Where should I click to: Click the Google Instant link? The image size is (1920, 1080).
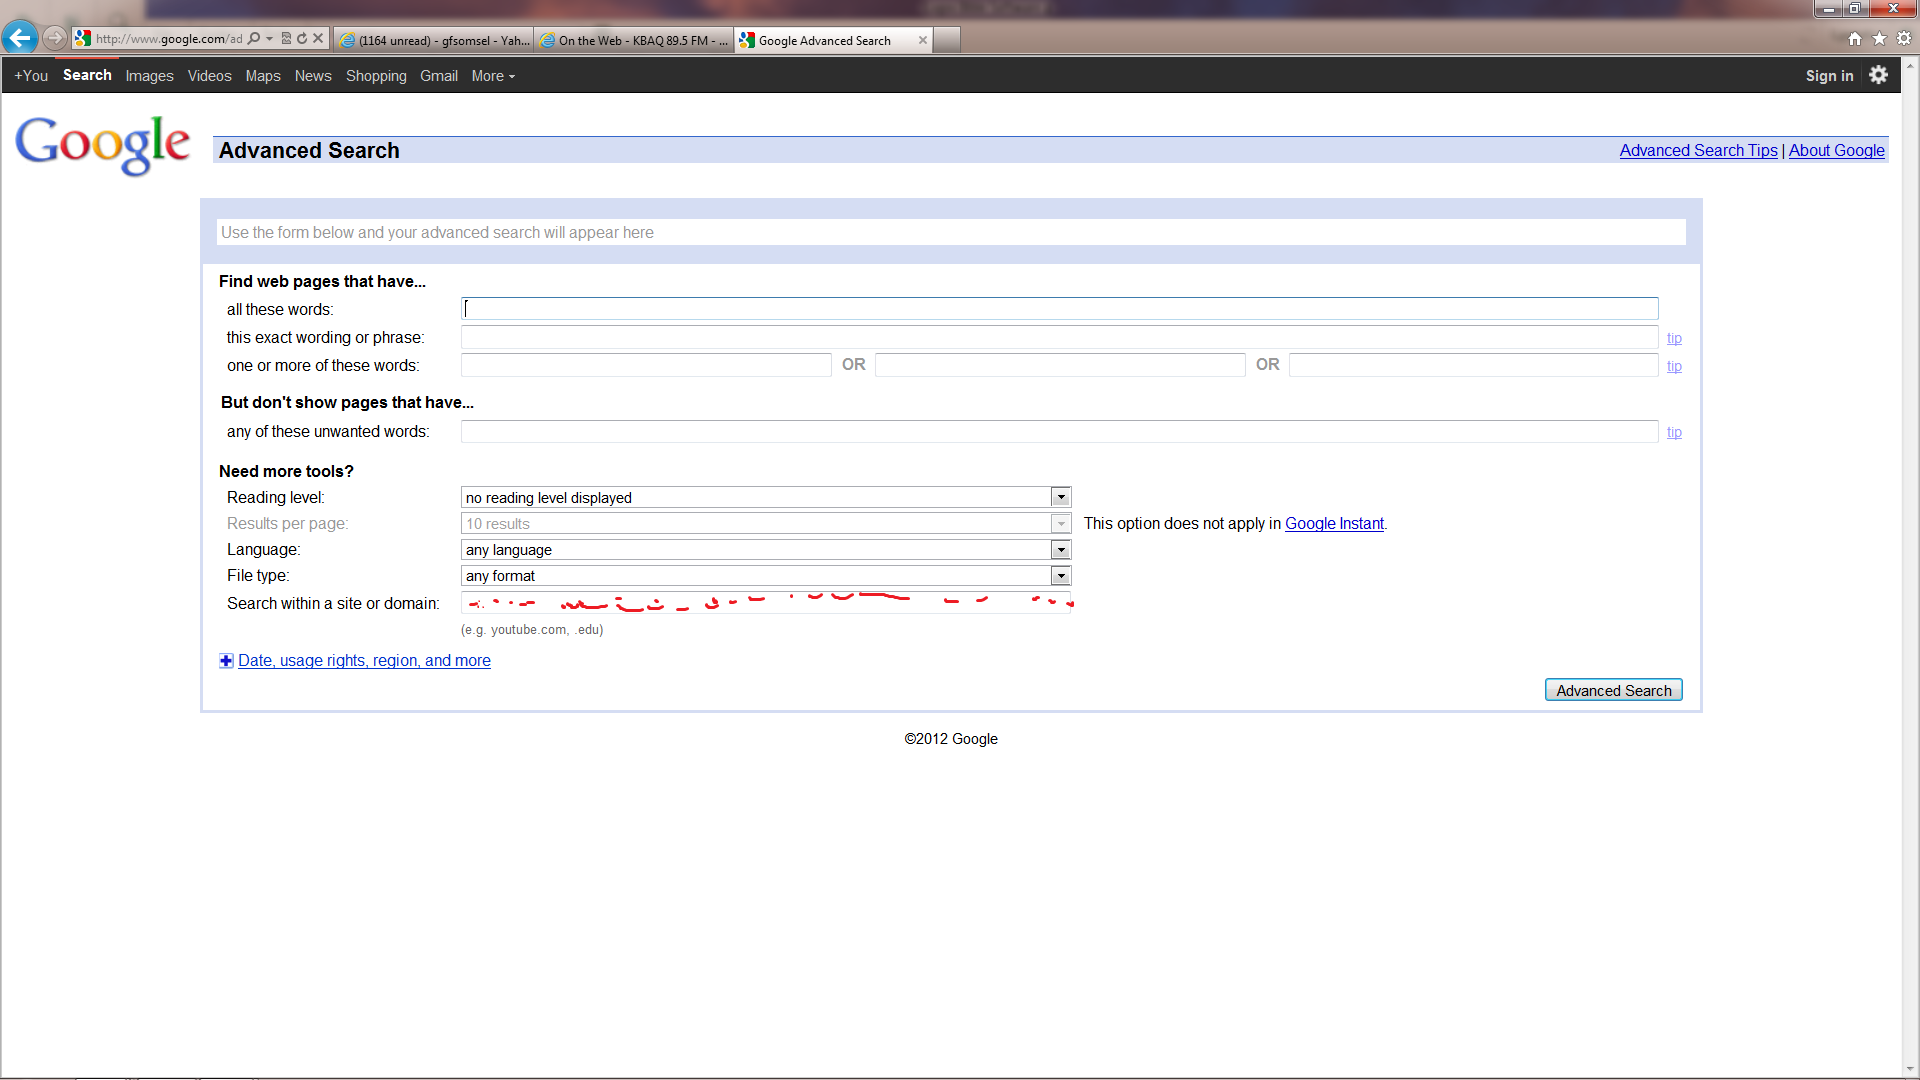click(x=1334, y=523)
